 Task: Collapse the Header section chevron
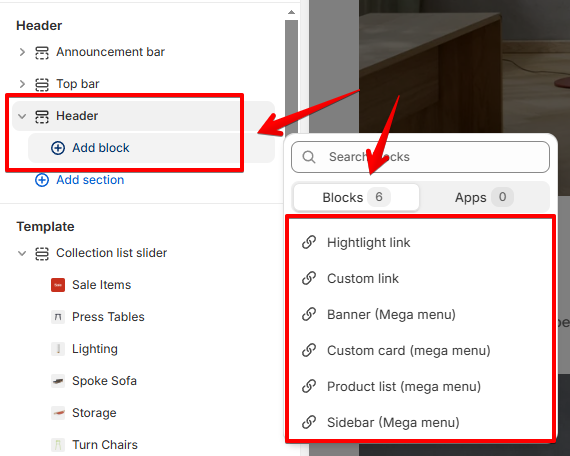[x=22, y=116]
